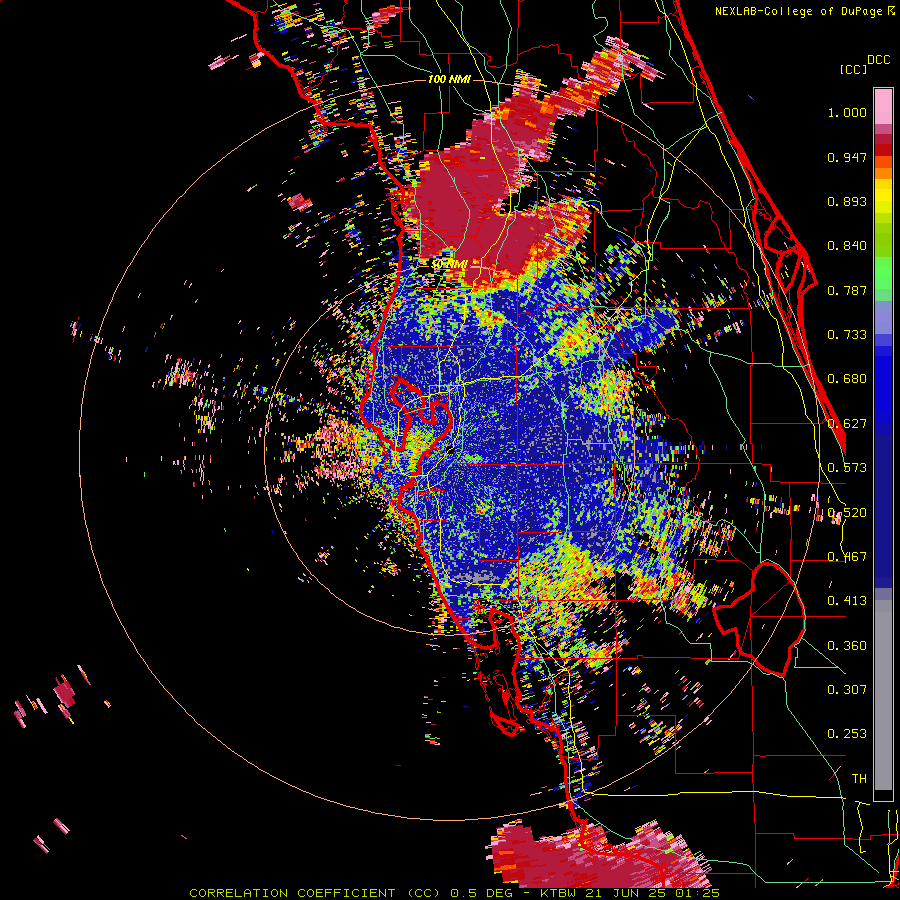Click the 100 NMI range ring label
This screenshot has height=900, width=900.
point(449,79)
